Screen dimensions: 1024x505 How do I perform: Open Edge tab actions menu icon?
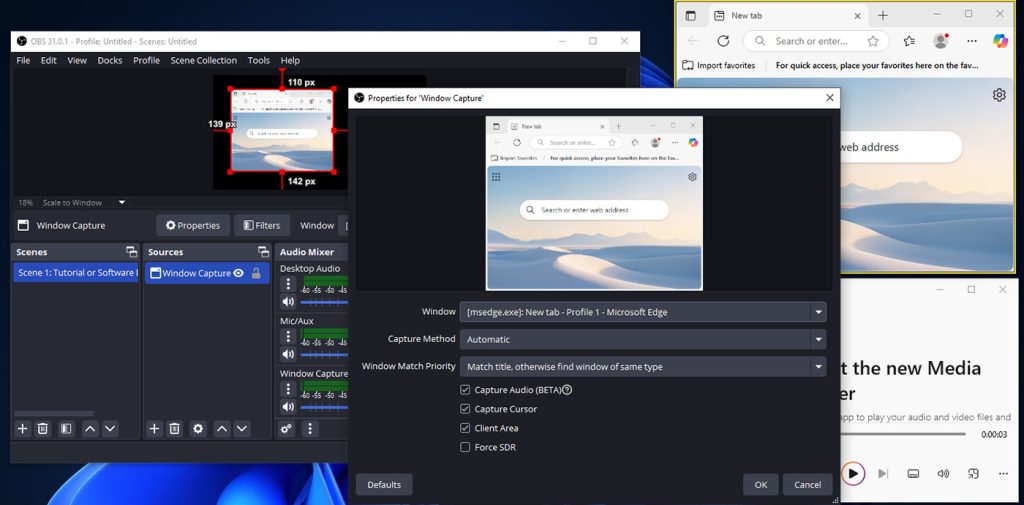pos(690,15)
